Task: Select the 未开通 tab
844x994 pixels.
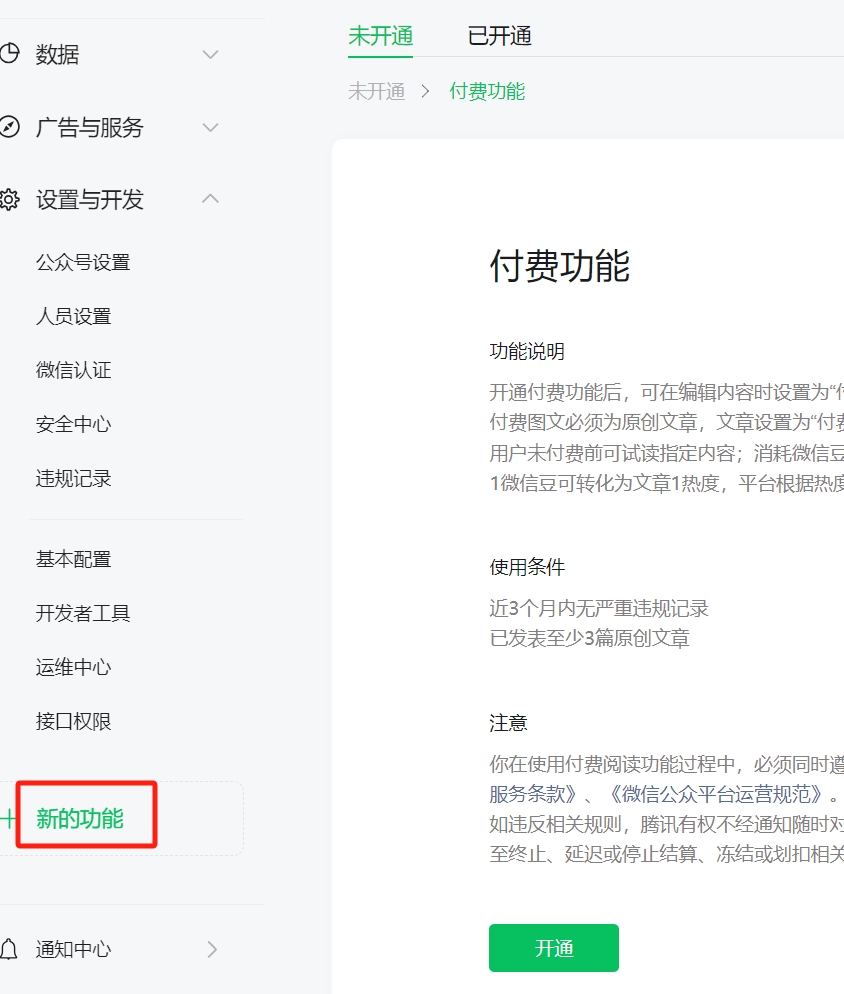Action: click(x=380, y=37)
